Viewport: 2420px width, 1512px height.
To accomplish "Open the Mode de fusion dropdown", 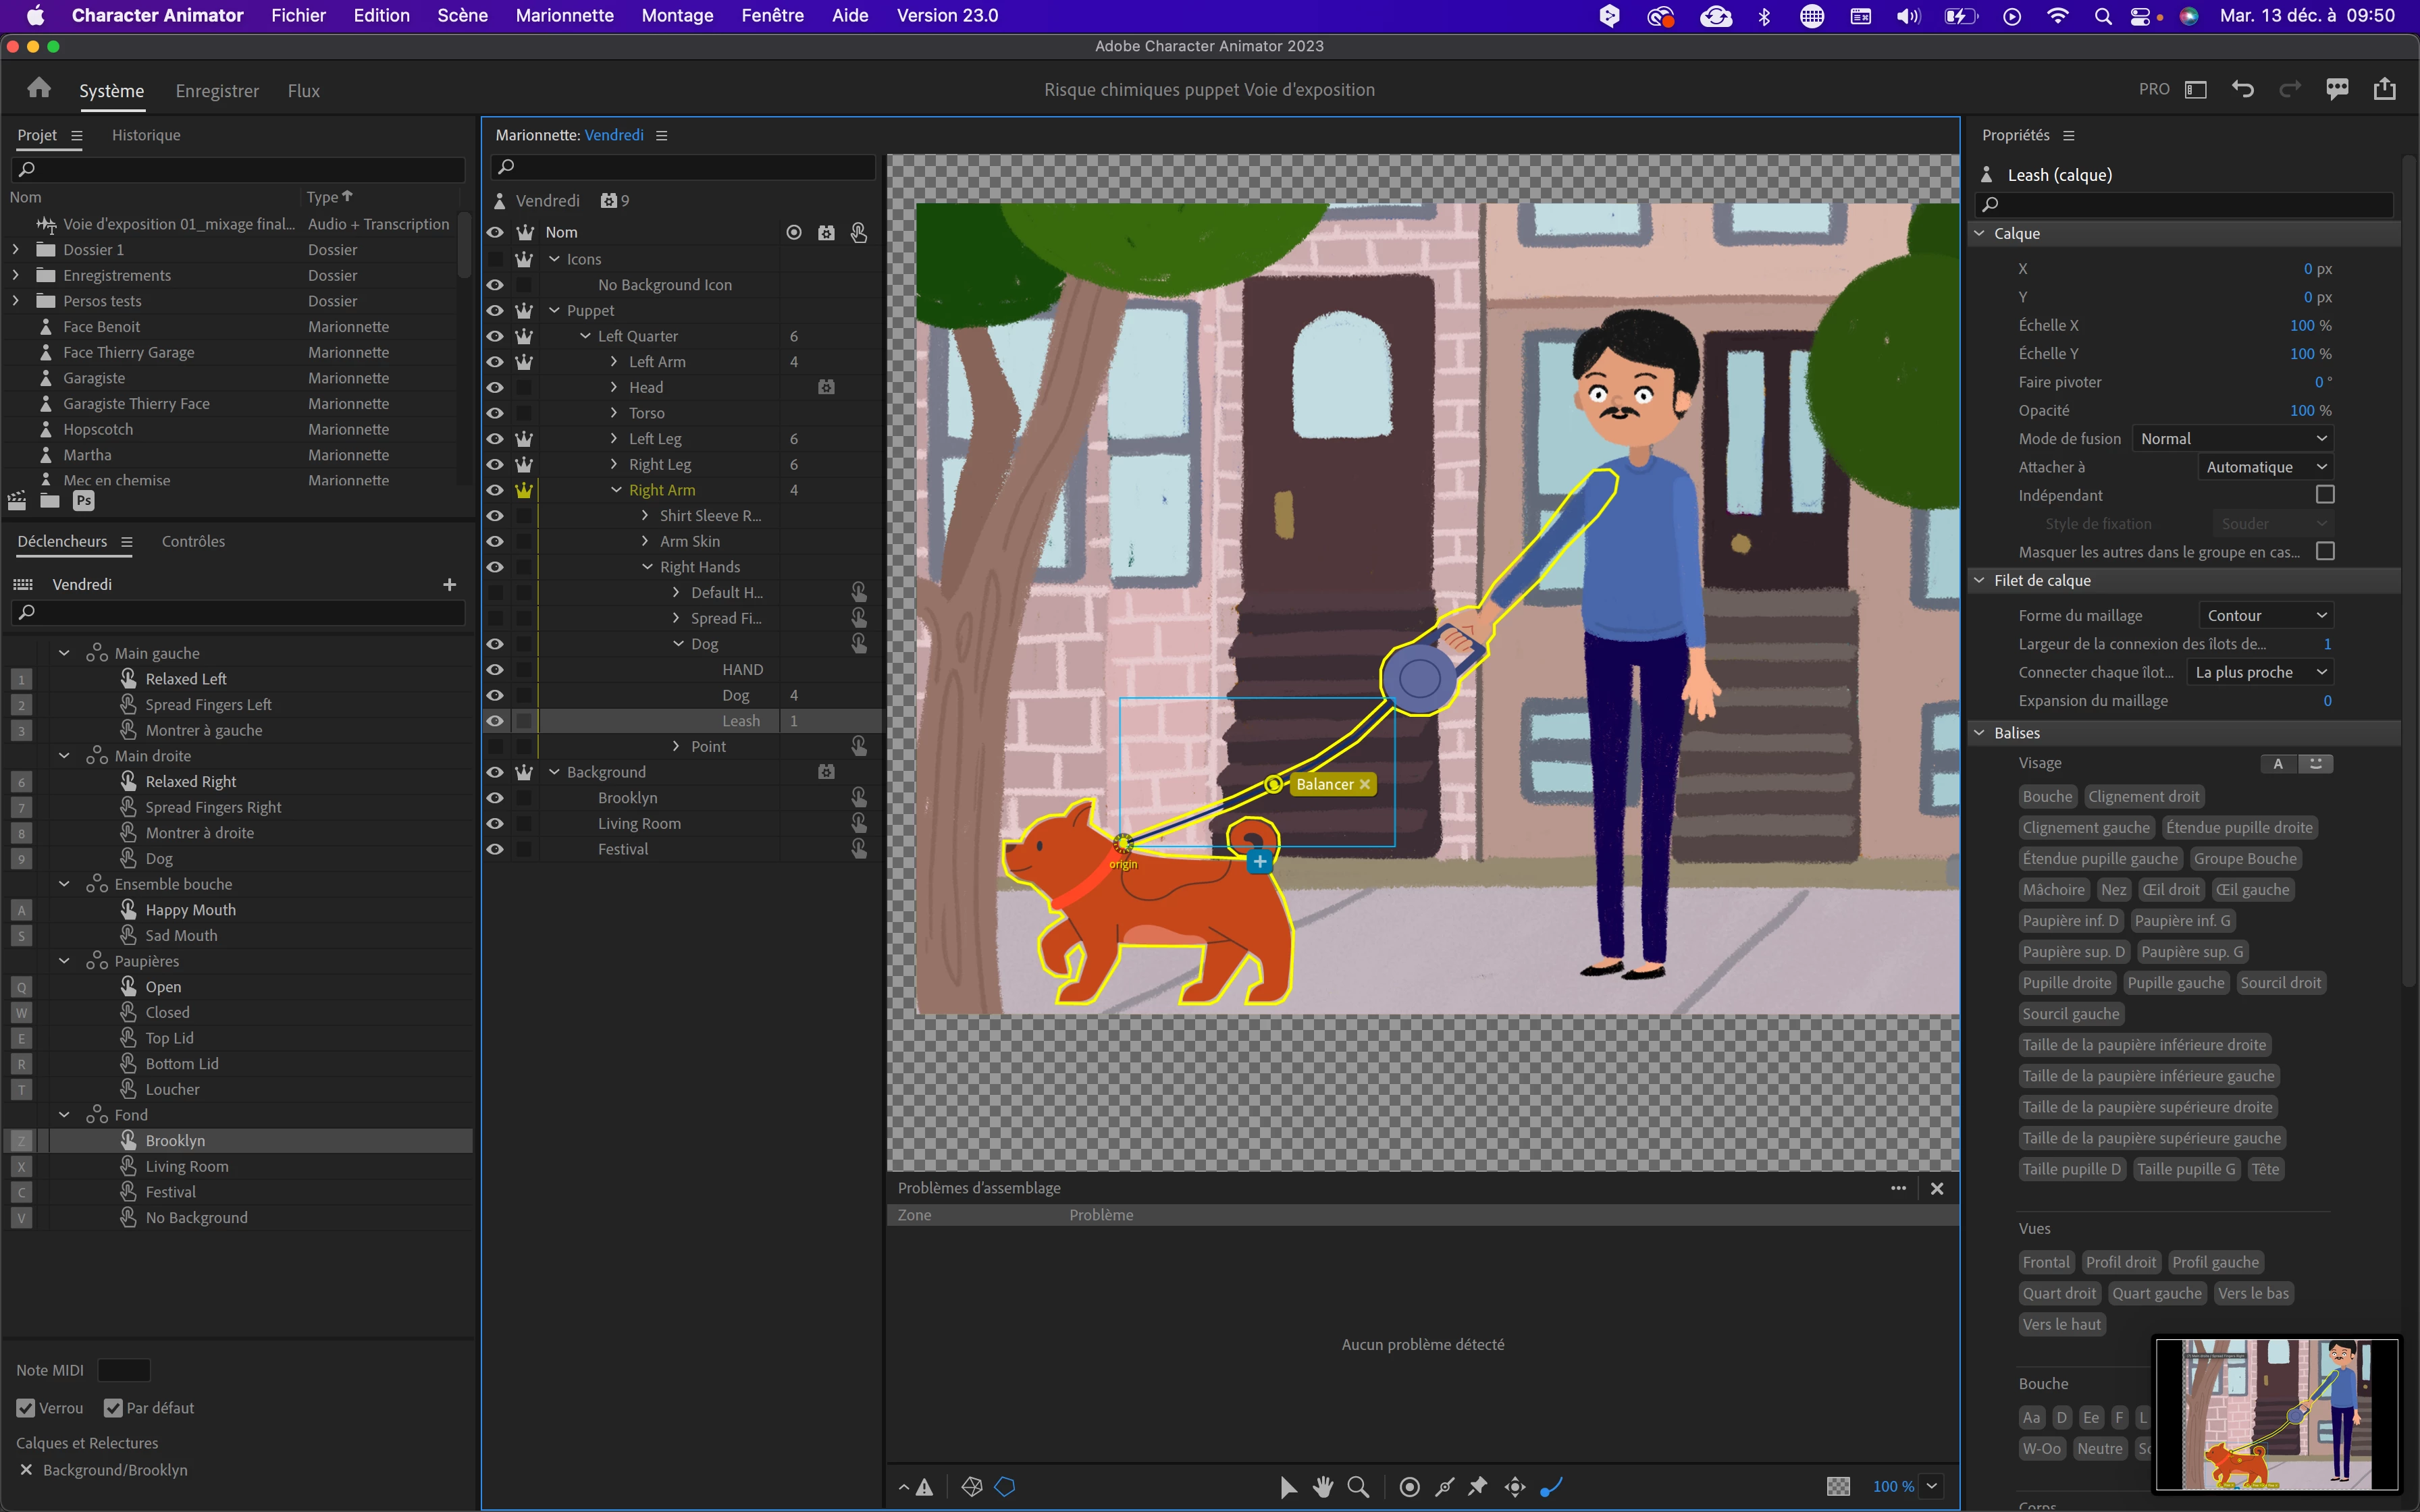I will 2233,439.
